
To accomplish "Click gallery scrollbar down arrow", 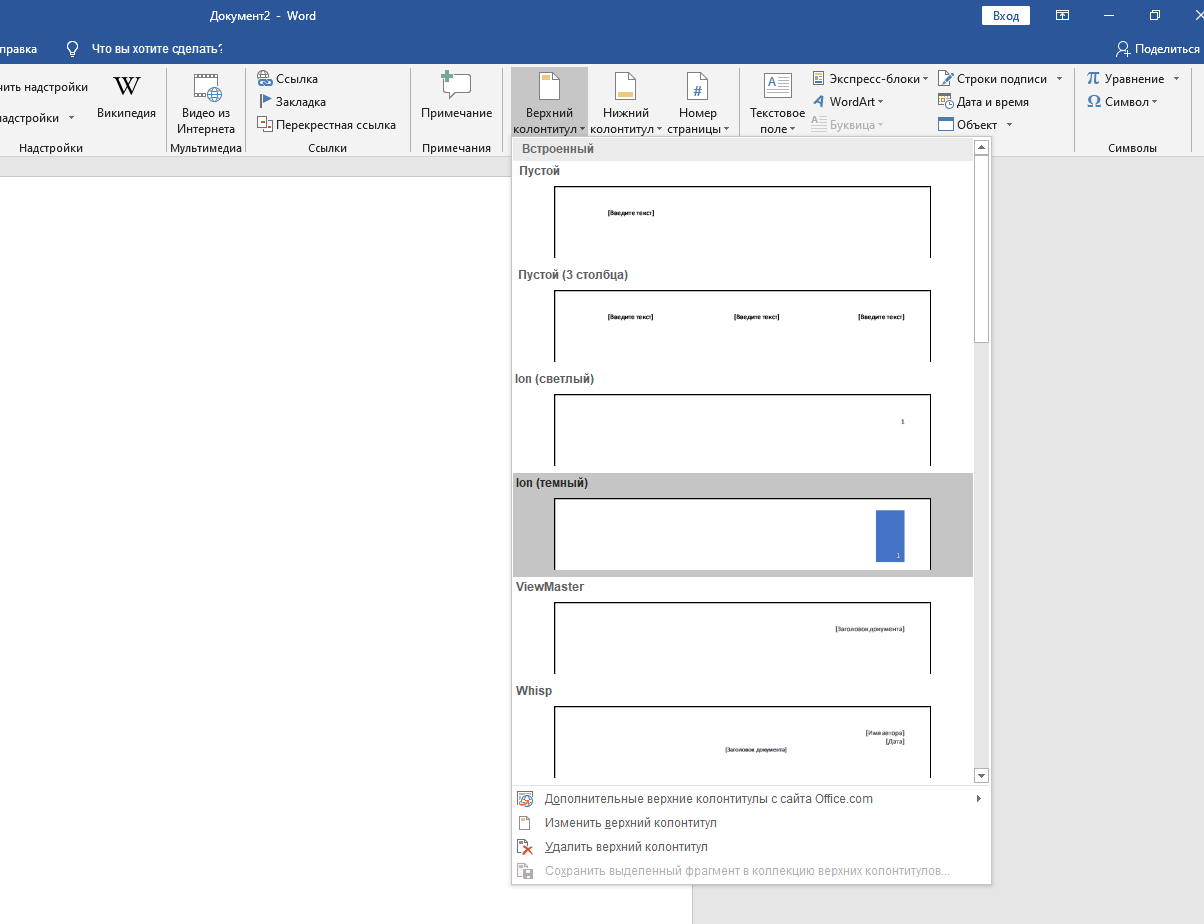I will (981, 776).
